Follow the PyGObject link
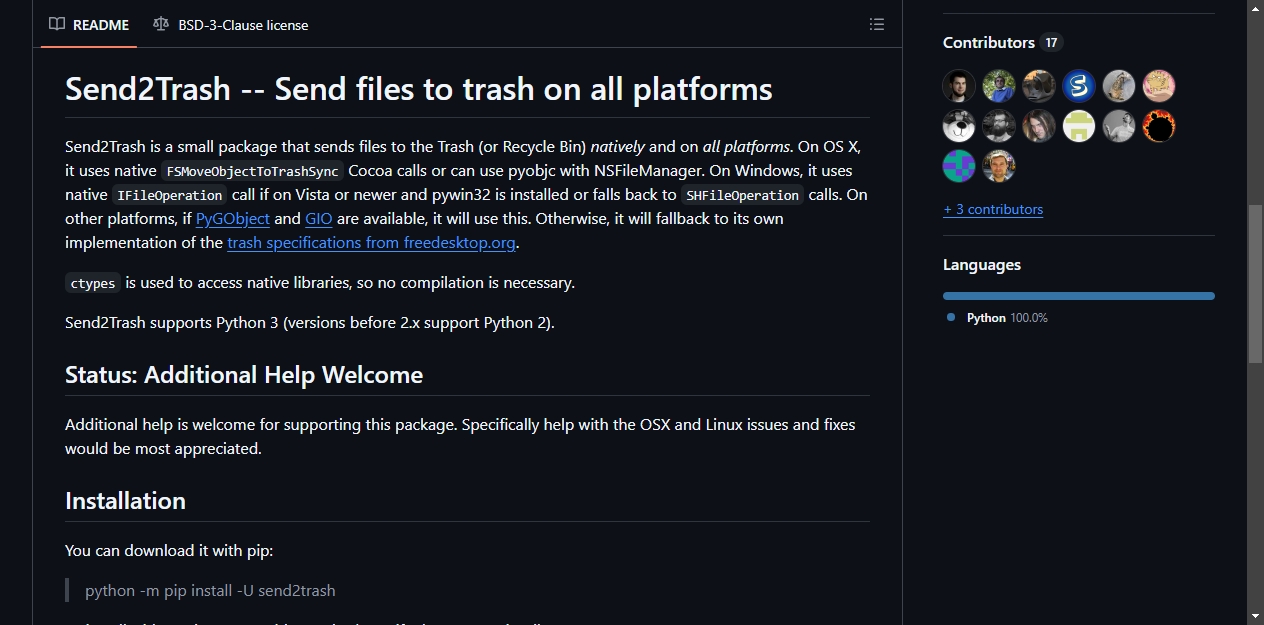This screenshot has height=625, width=1264. click(233, 218)
